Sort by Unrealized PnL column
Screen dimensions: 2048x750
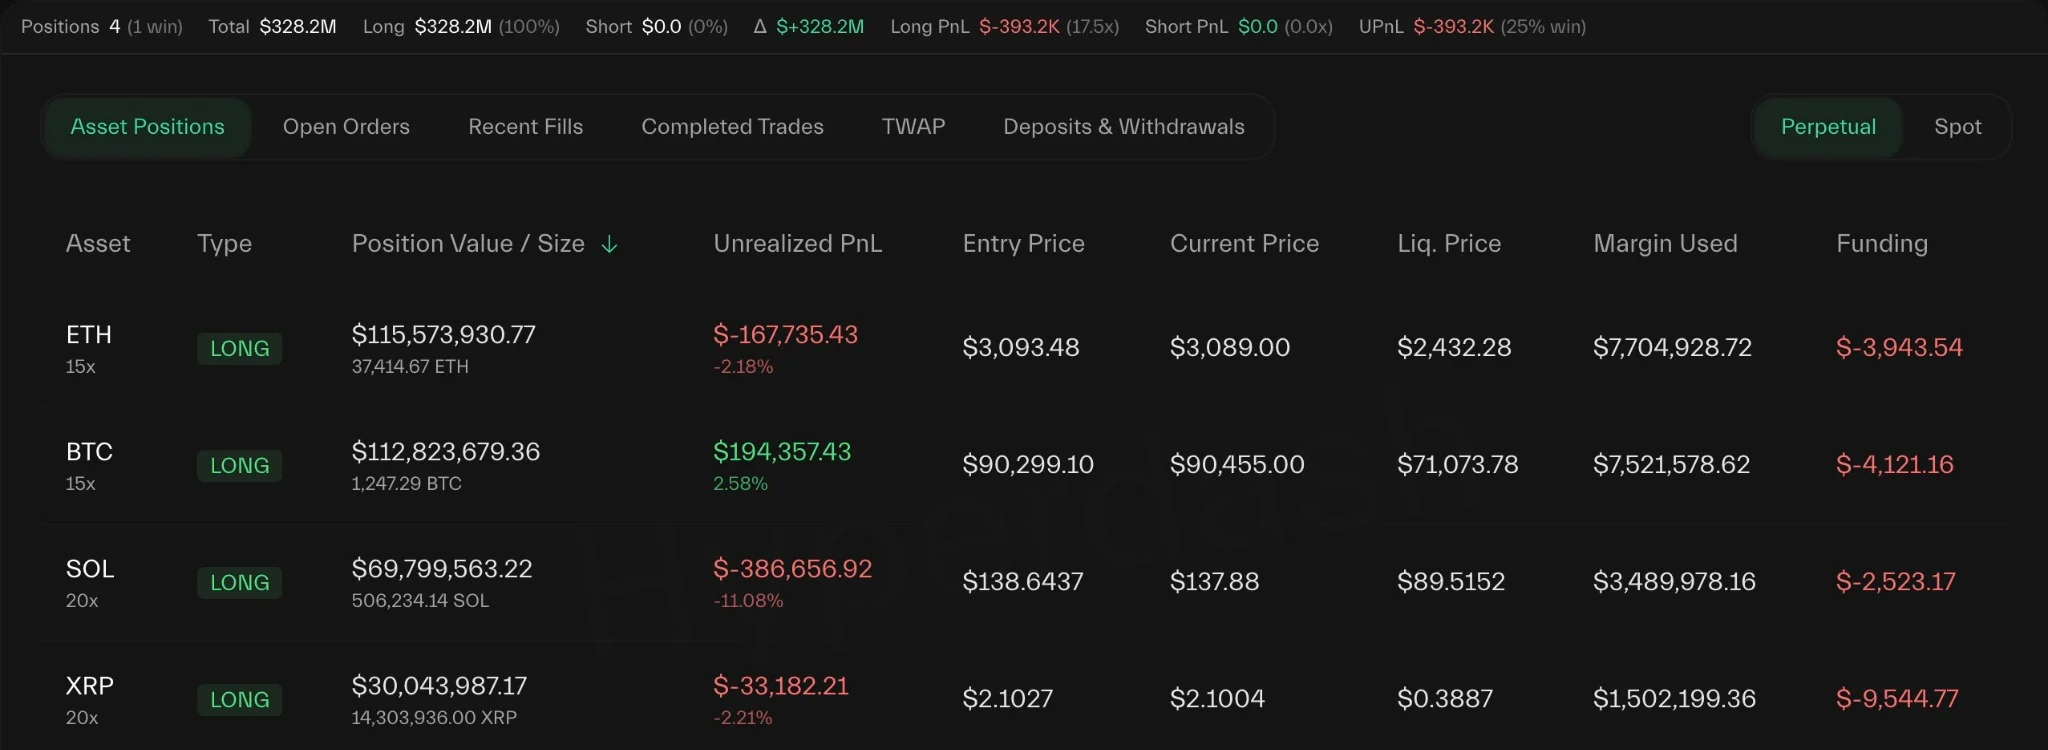point(797,243)
